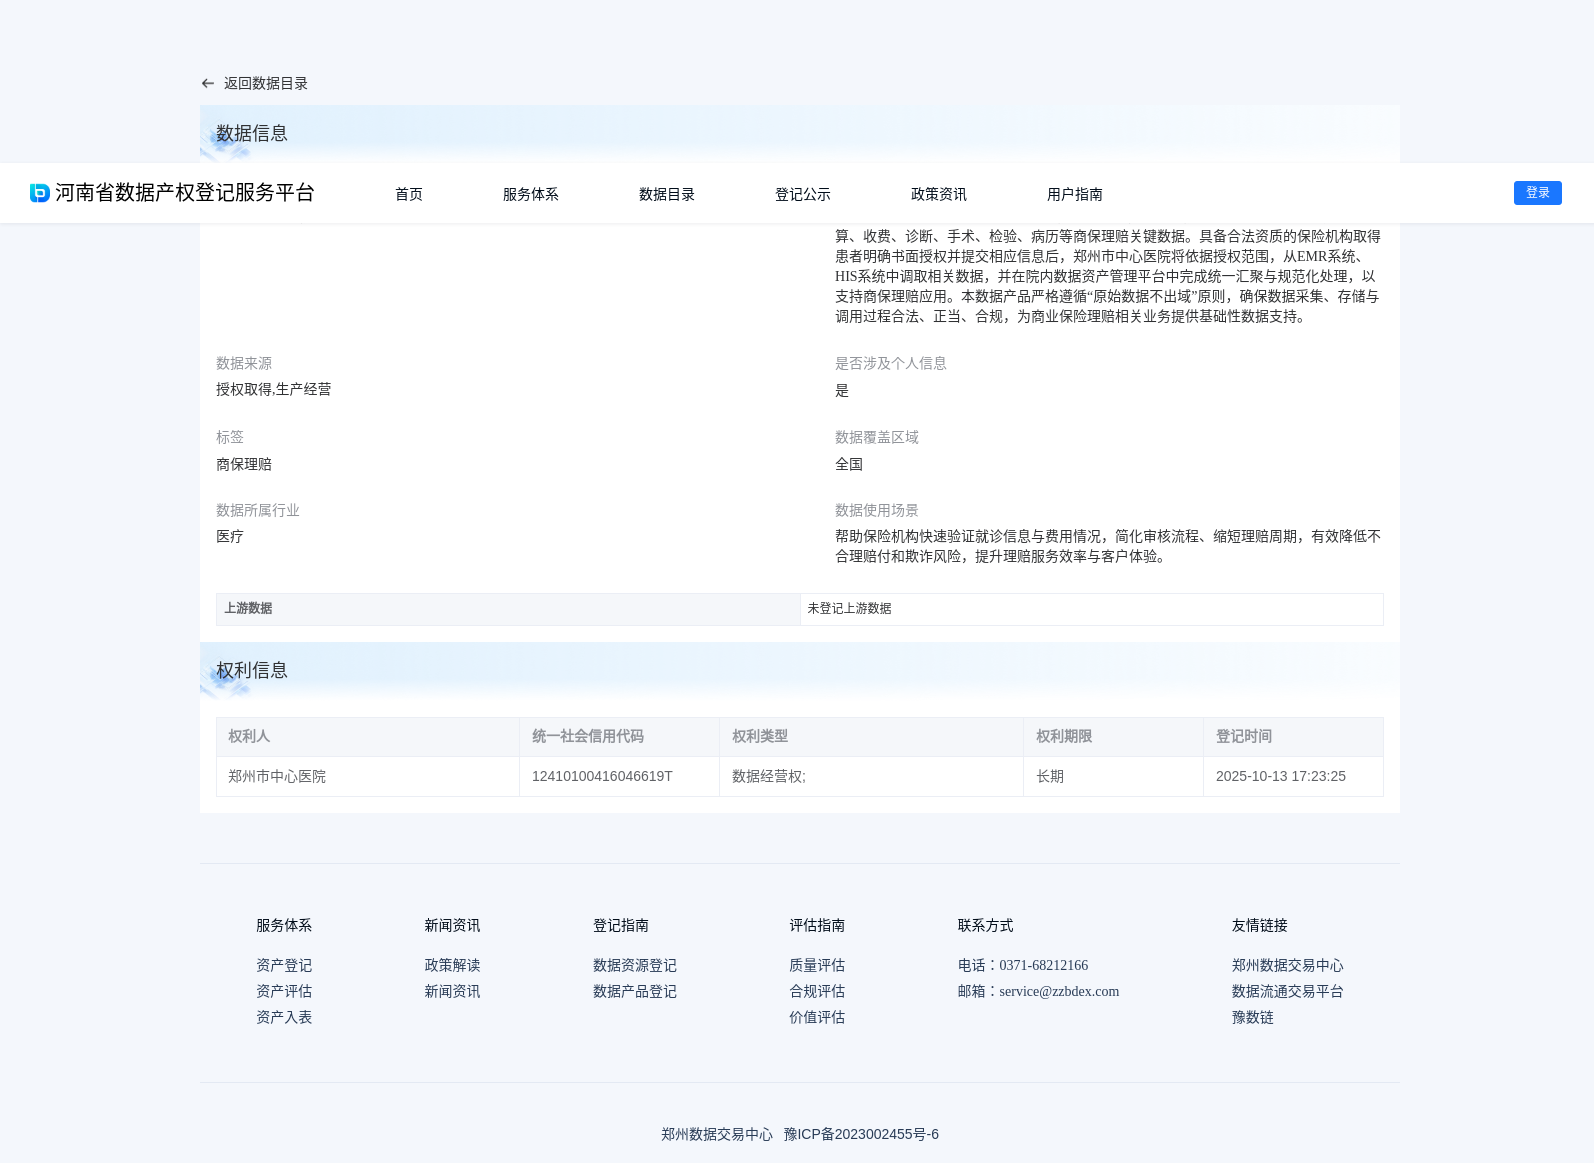The height and width of the screenshot is (1163, 1594).
Task: Click the 返回数据目录 link text
Action: point(266,83)
